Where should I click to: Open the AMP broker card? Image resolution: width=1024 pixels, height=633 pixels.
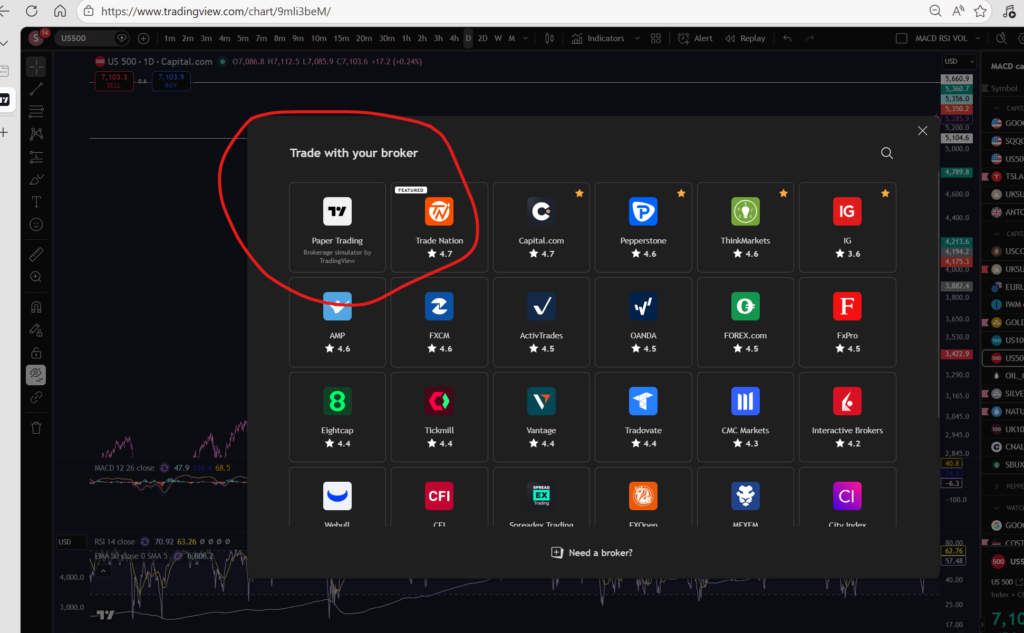(x=337, y=322)
